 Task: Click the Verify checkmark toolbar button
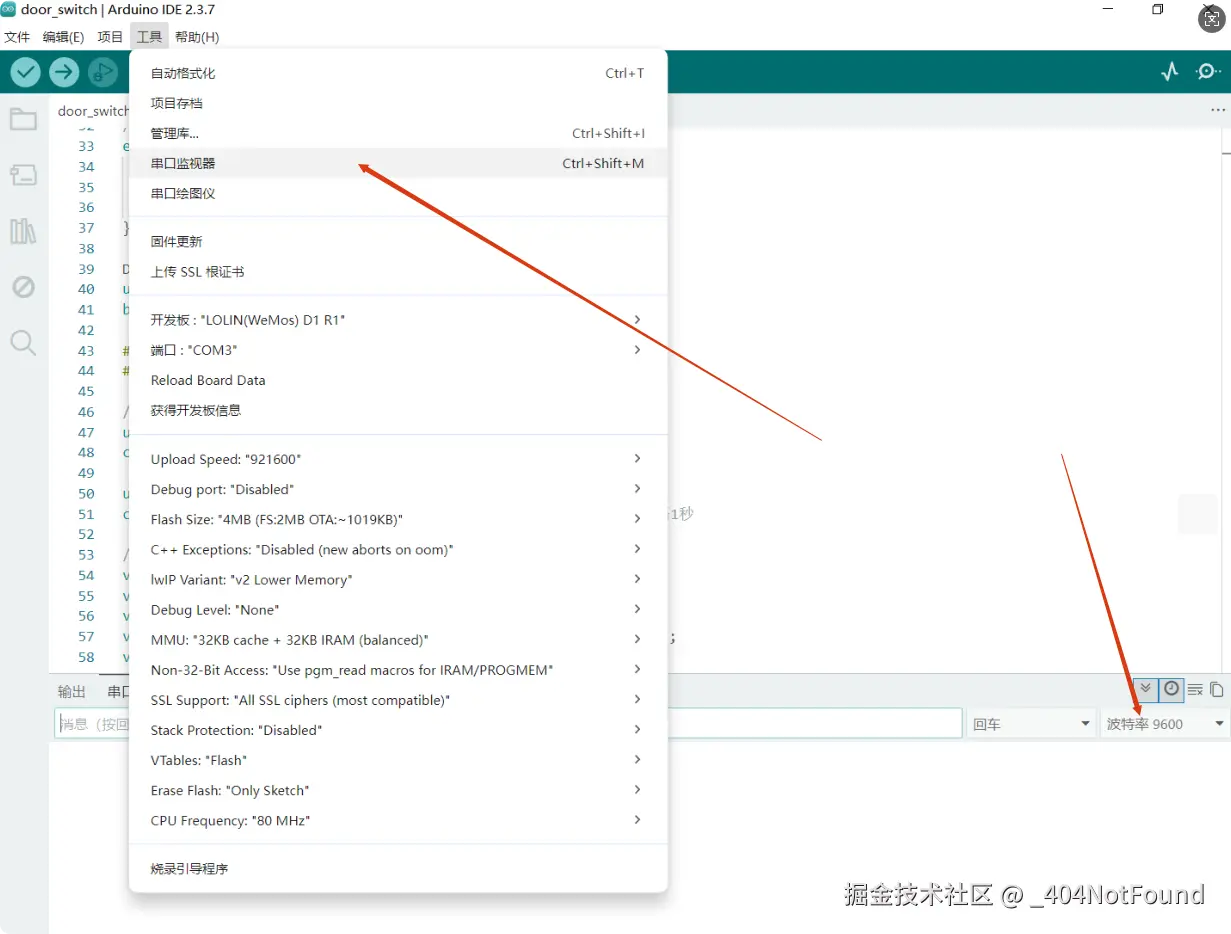coord(25,72)
